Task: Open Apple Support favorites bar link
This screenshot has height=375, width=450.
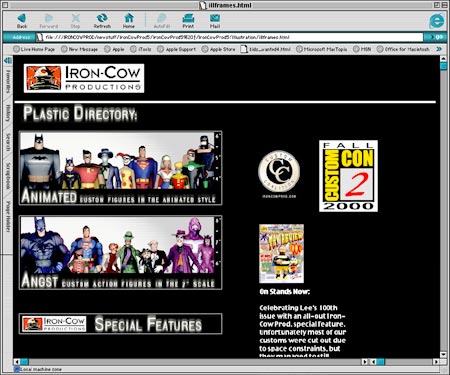Action: coord(177,49)
